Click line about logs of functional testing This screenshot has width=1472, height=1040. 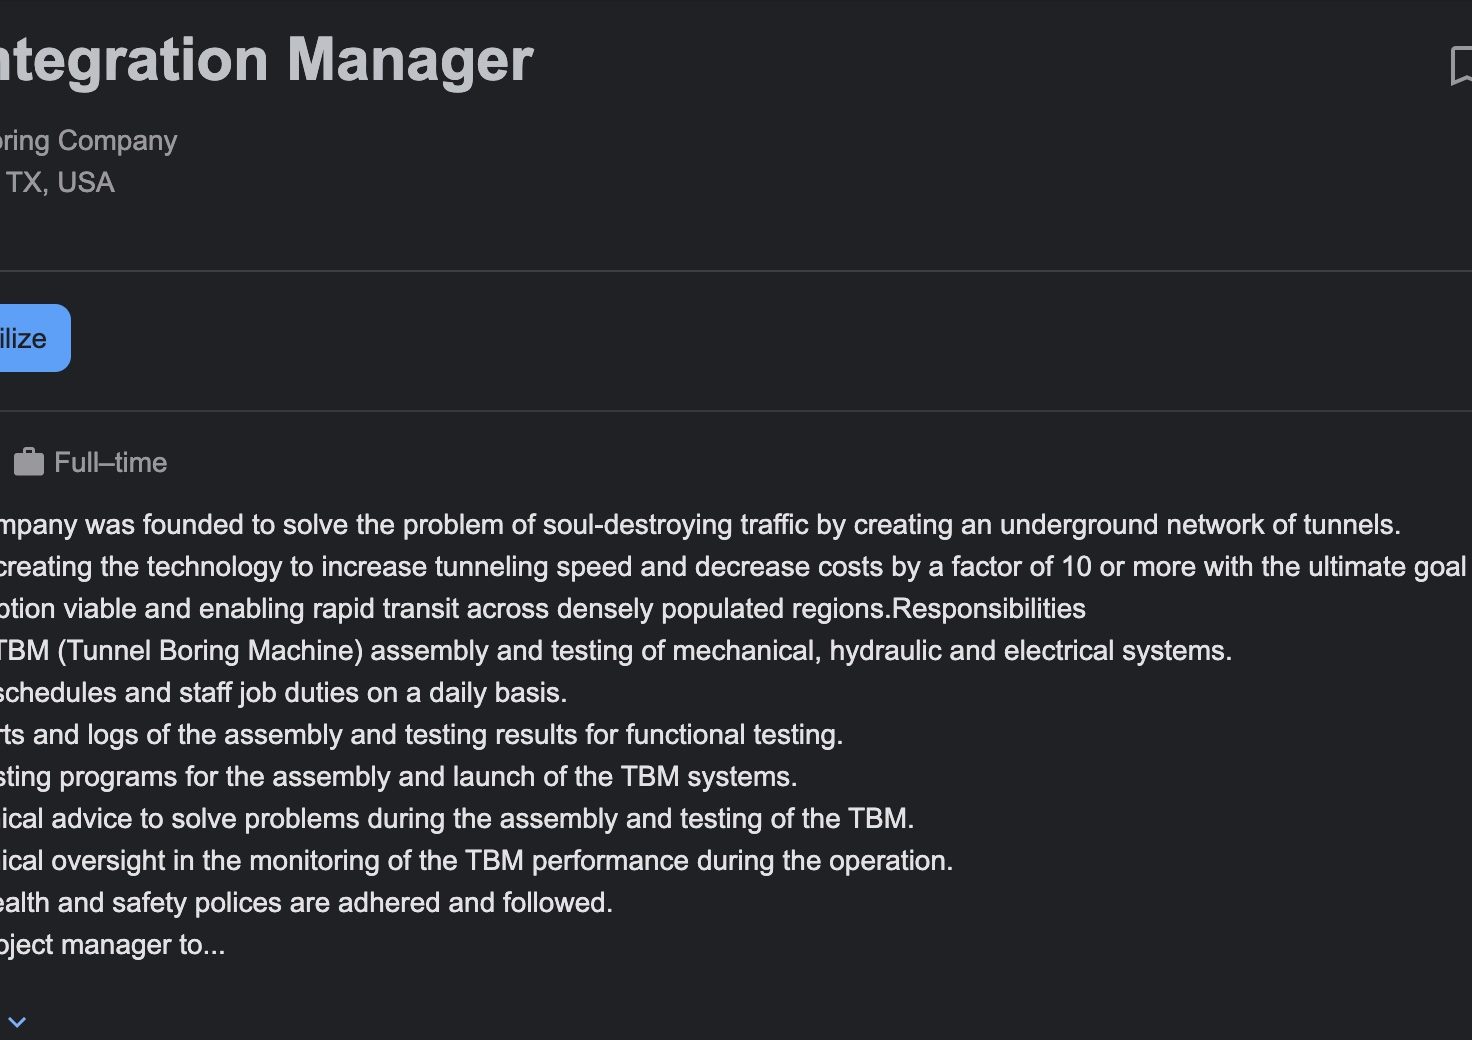(x=421, y=734)
